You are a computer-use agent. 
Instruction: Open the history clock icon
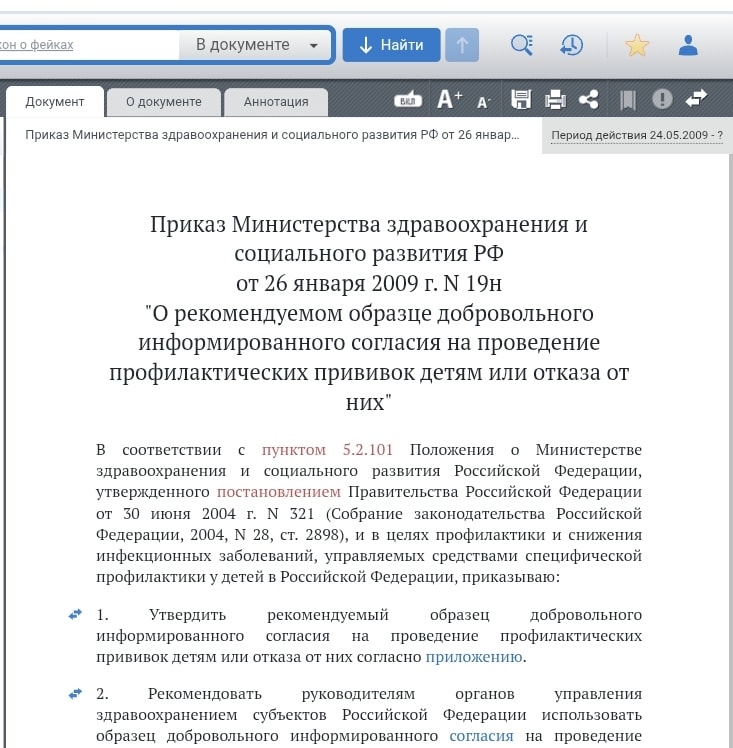click(x=571, y=45)
